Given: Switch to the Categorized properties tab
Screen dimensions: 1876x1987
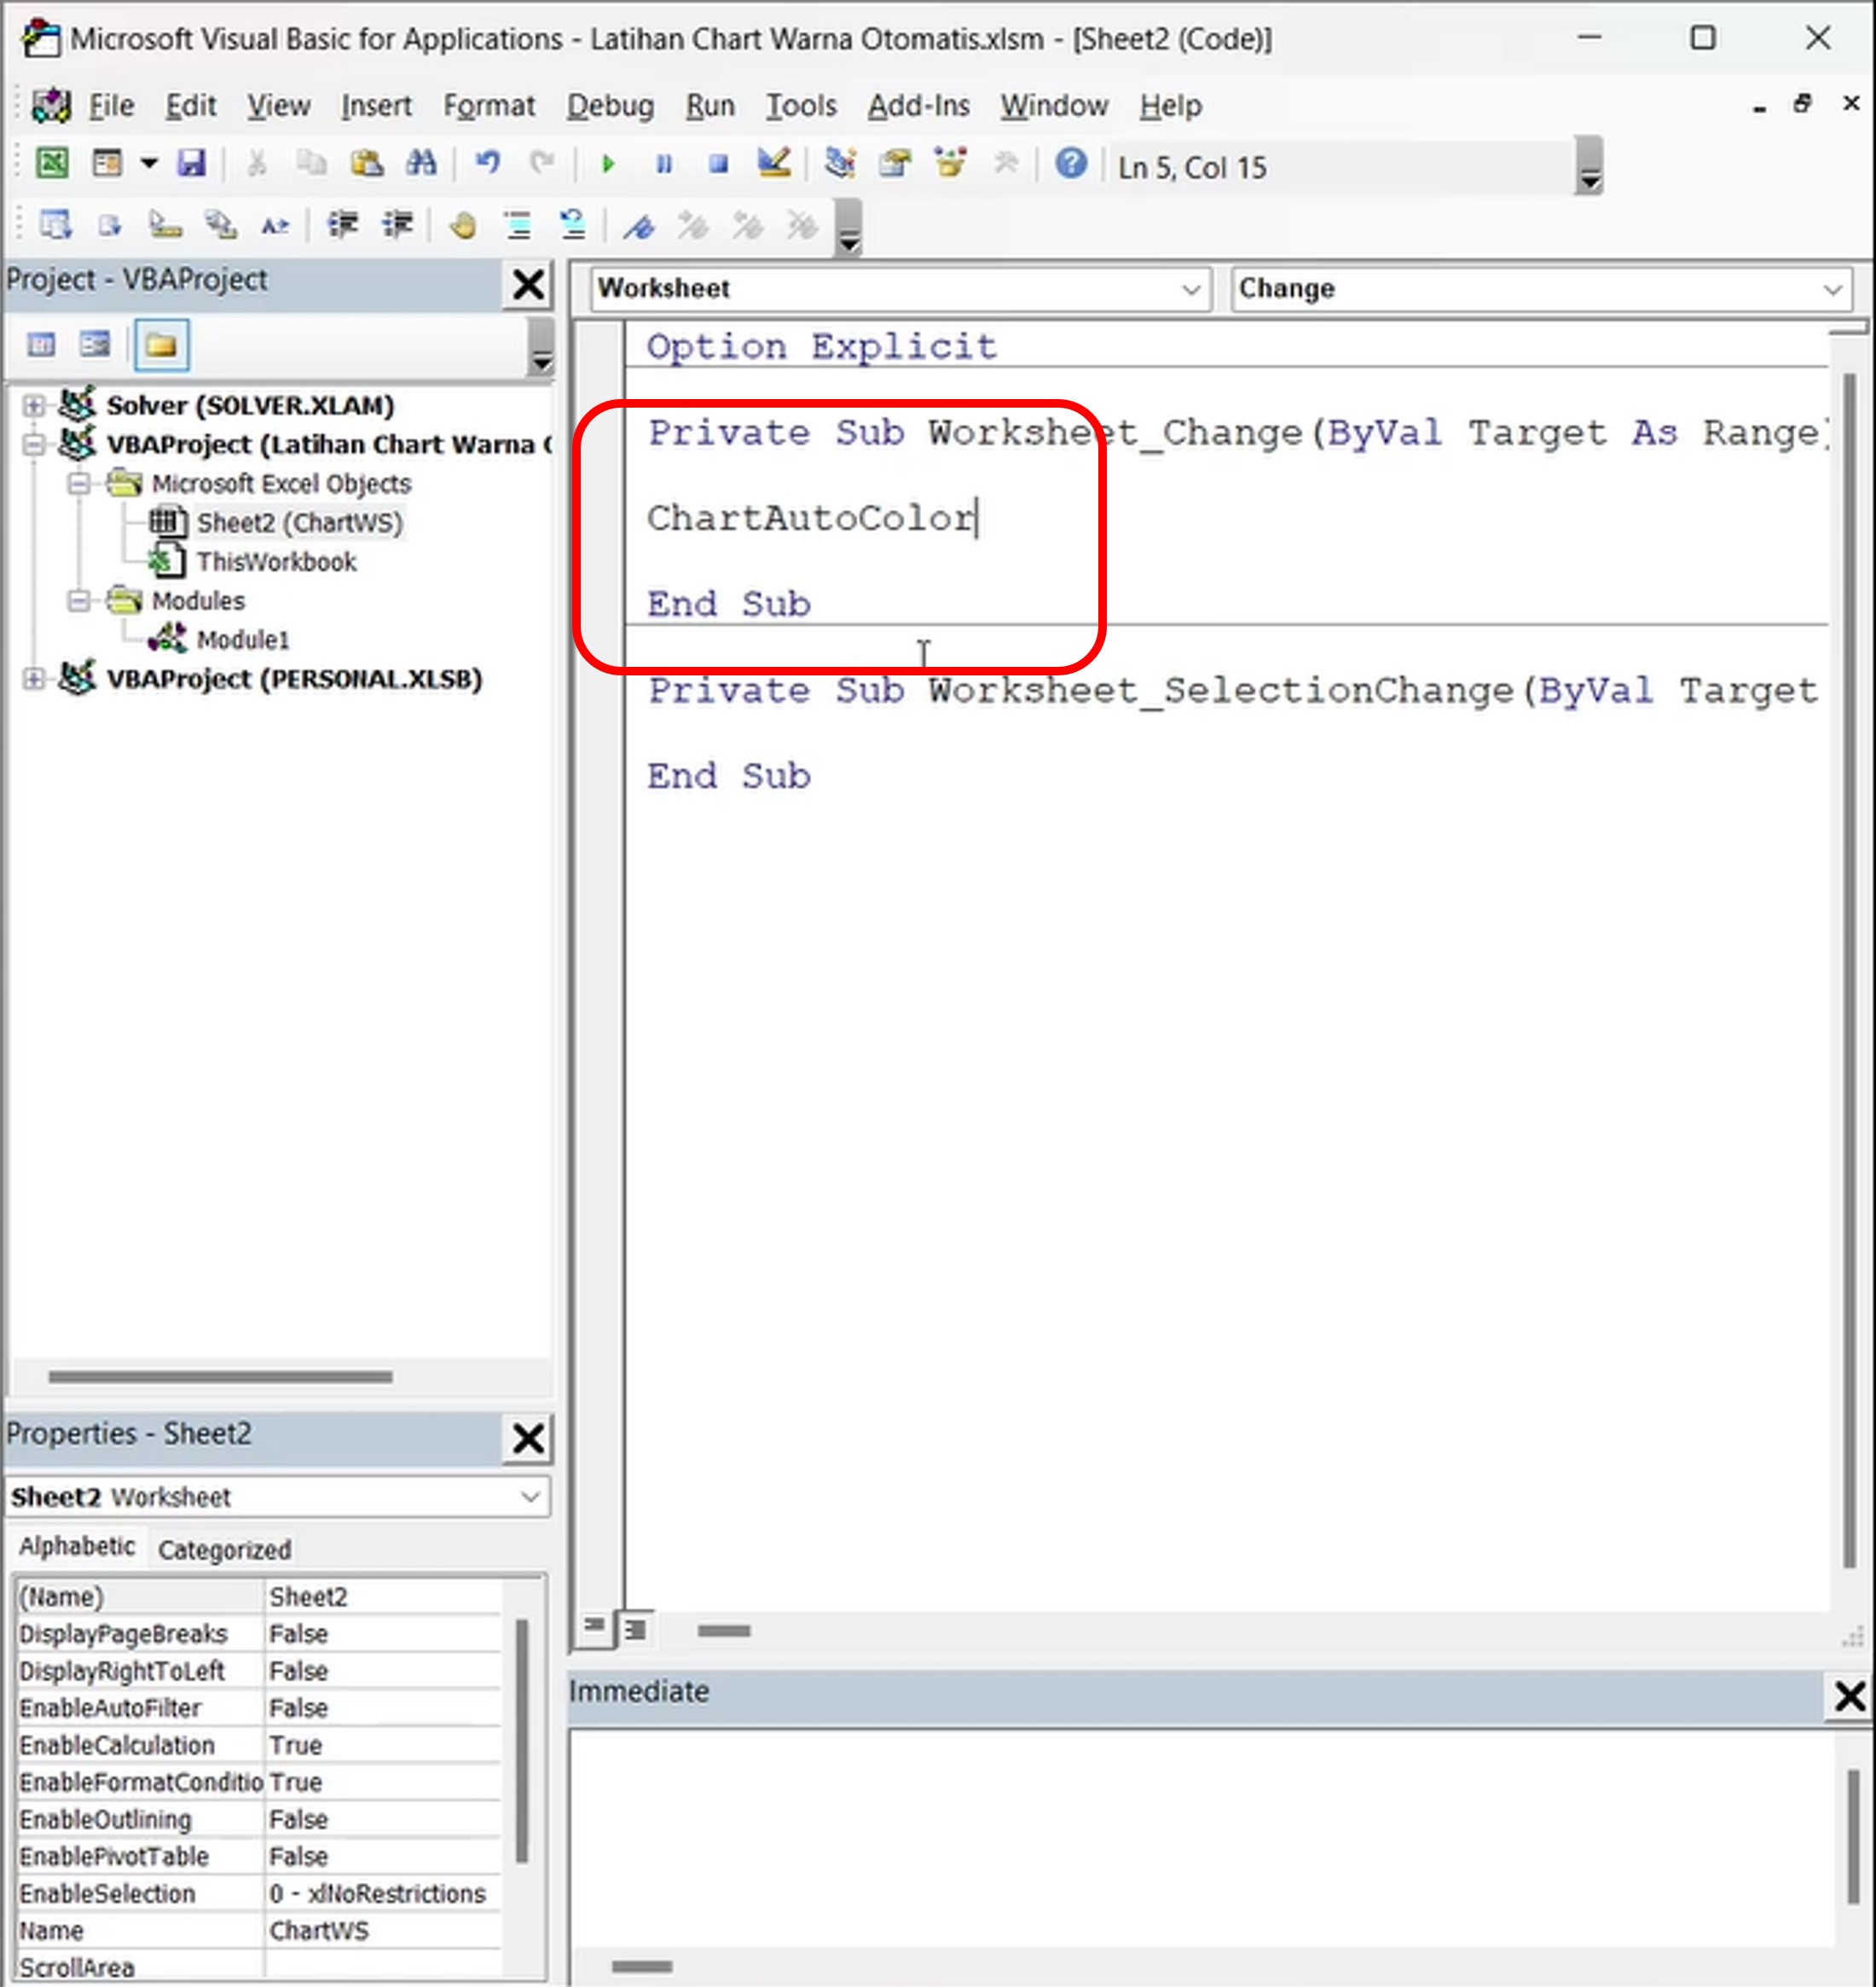Looking at the screenshot, I should (224, 1550).
